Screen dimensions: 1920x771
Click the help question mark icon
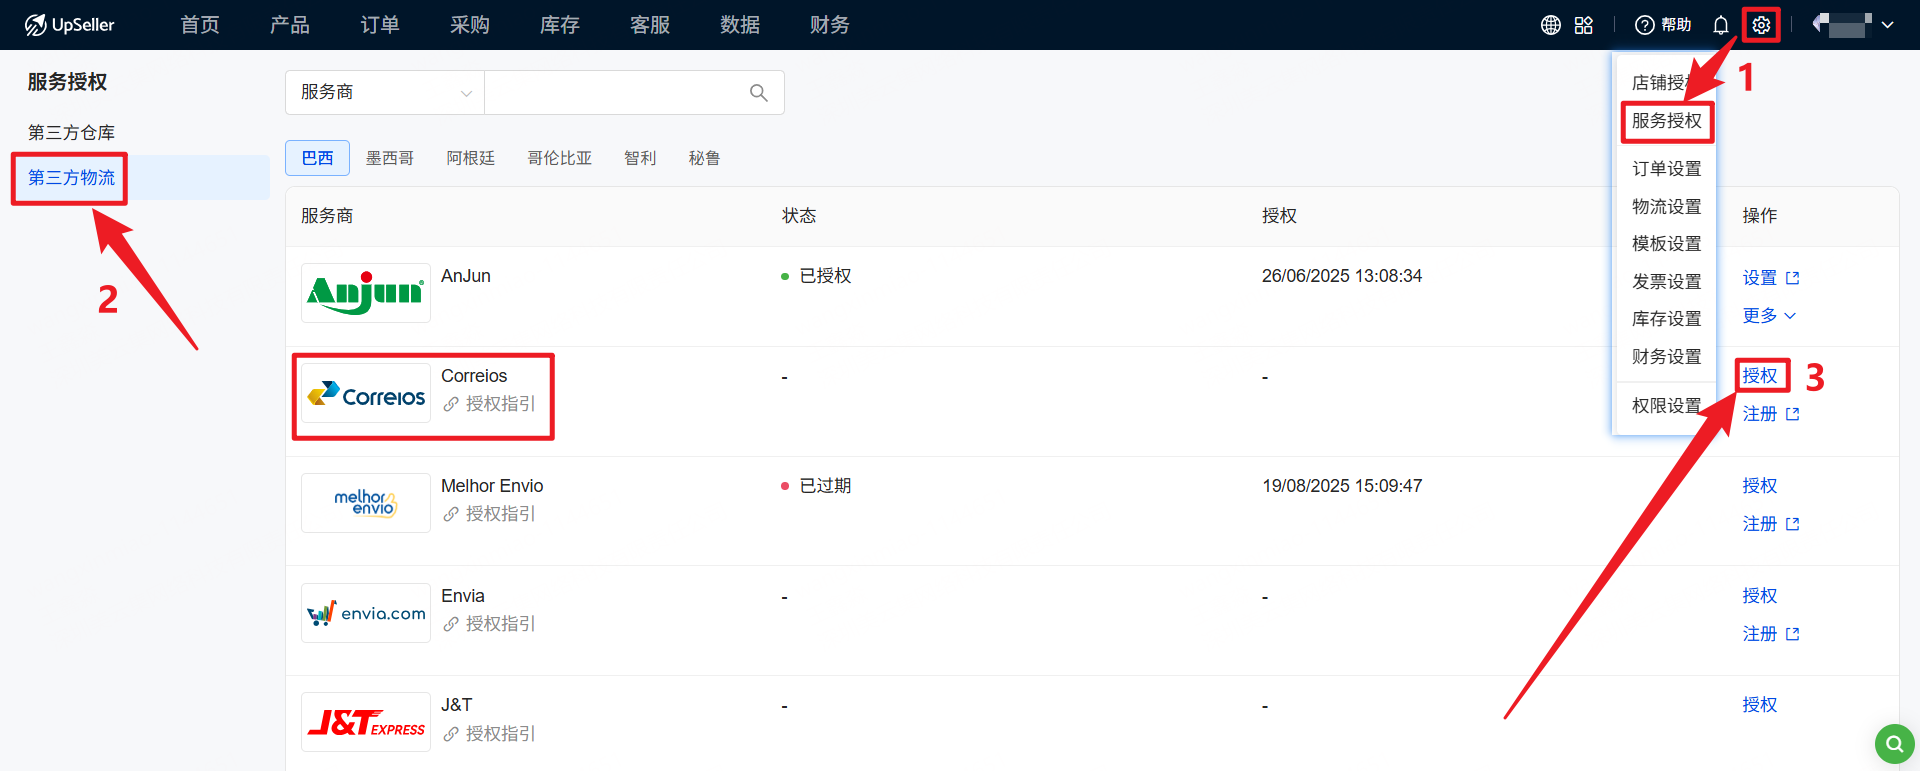click(x=1645, y=25)
